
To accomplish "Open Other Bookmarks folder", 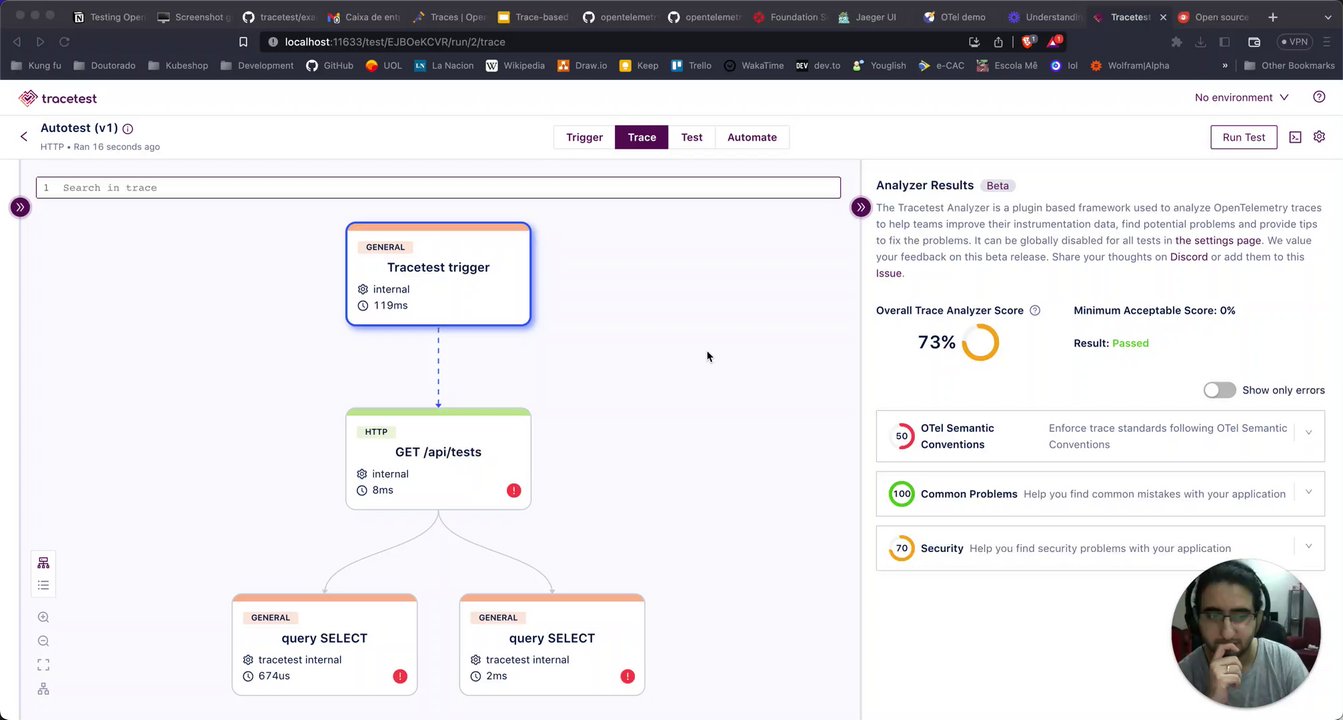I will [1289, 66].
